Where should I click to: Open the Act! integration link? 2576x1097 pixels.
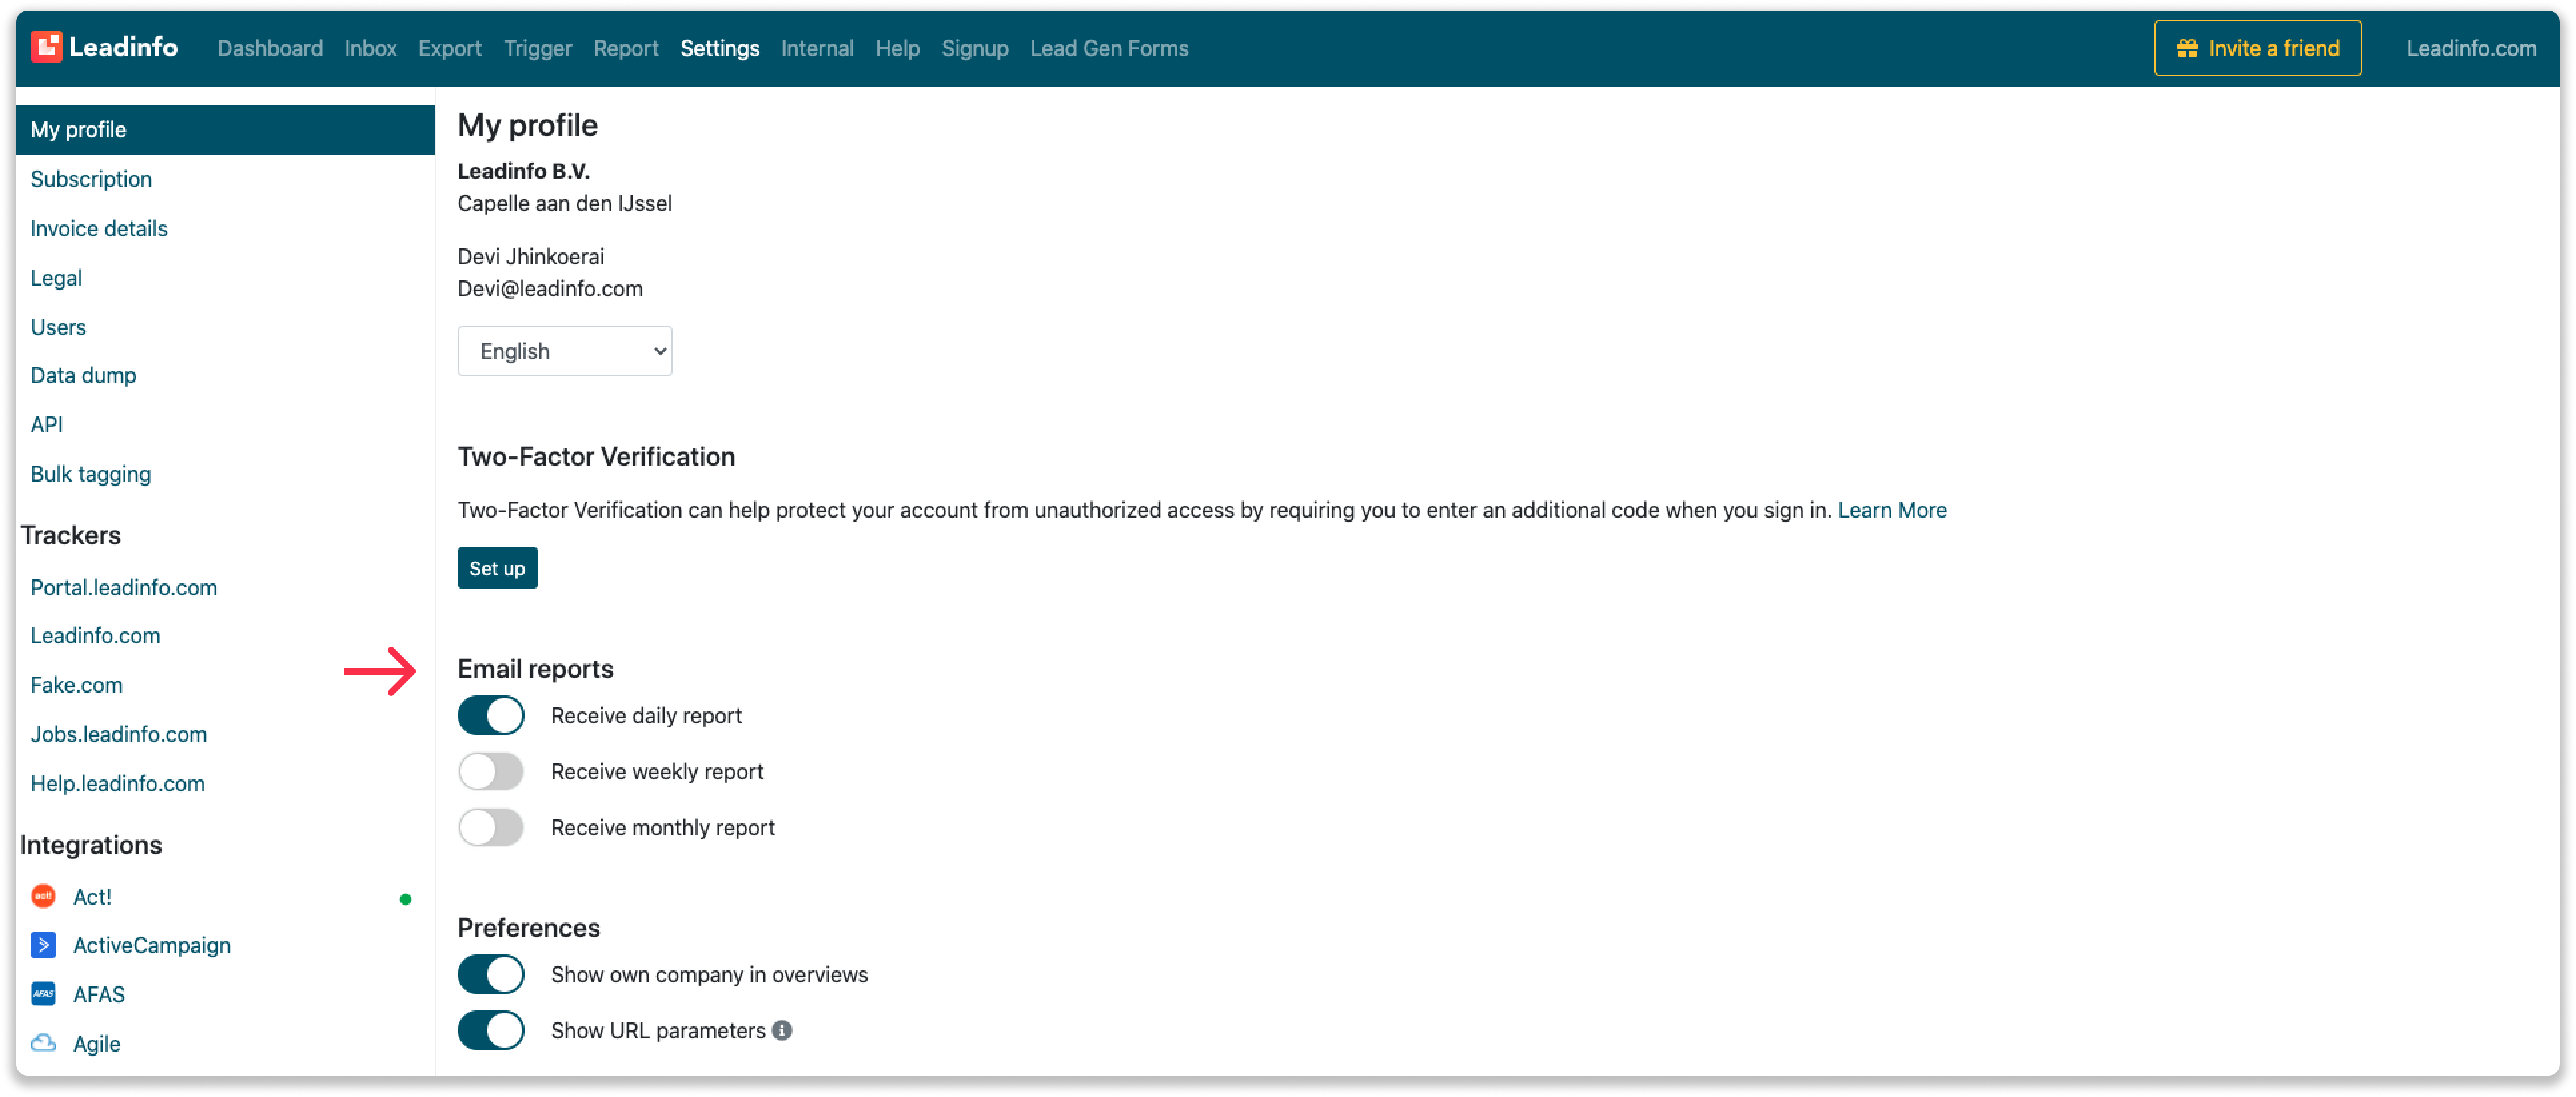(x=92, y=897)
